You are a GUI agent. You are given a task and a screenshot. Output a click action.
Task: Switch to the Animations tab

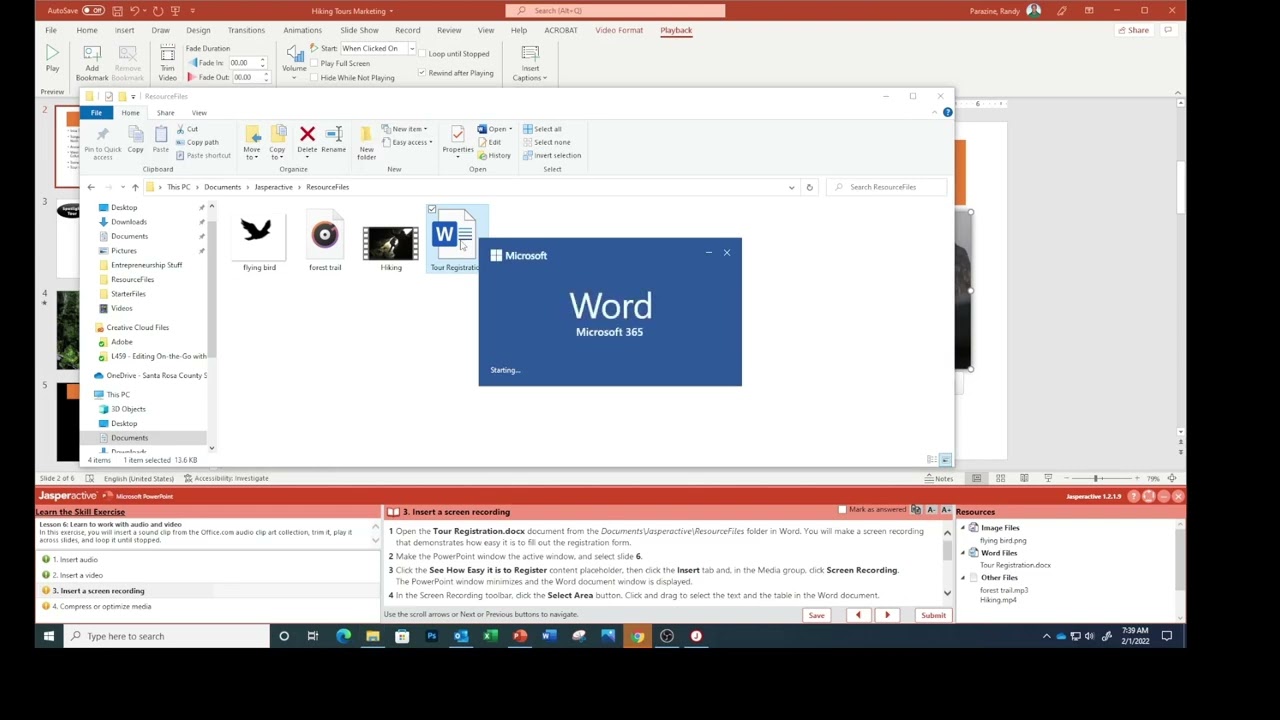(302, 30)
